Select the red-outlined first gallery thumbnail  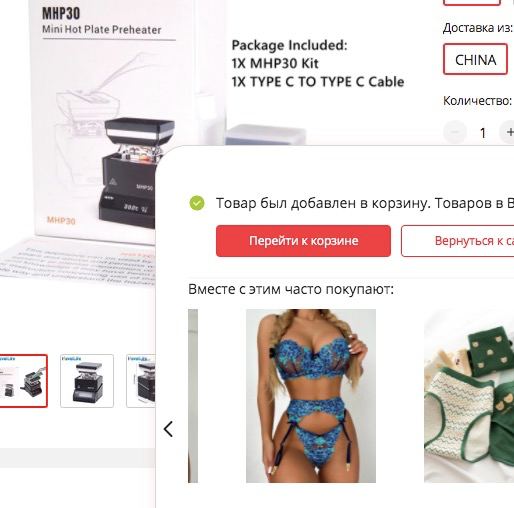tap(23, 381)
